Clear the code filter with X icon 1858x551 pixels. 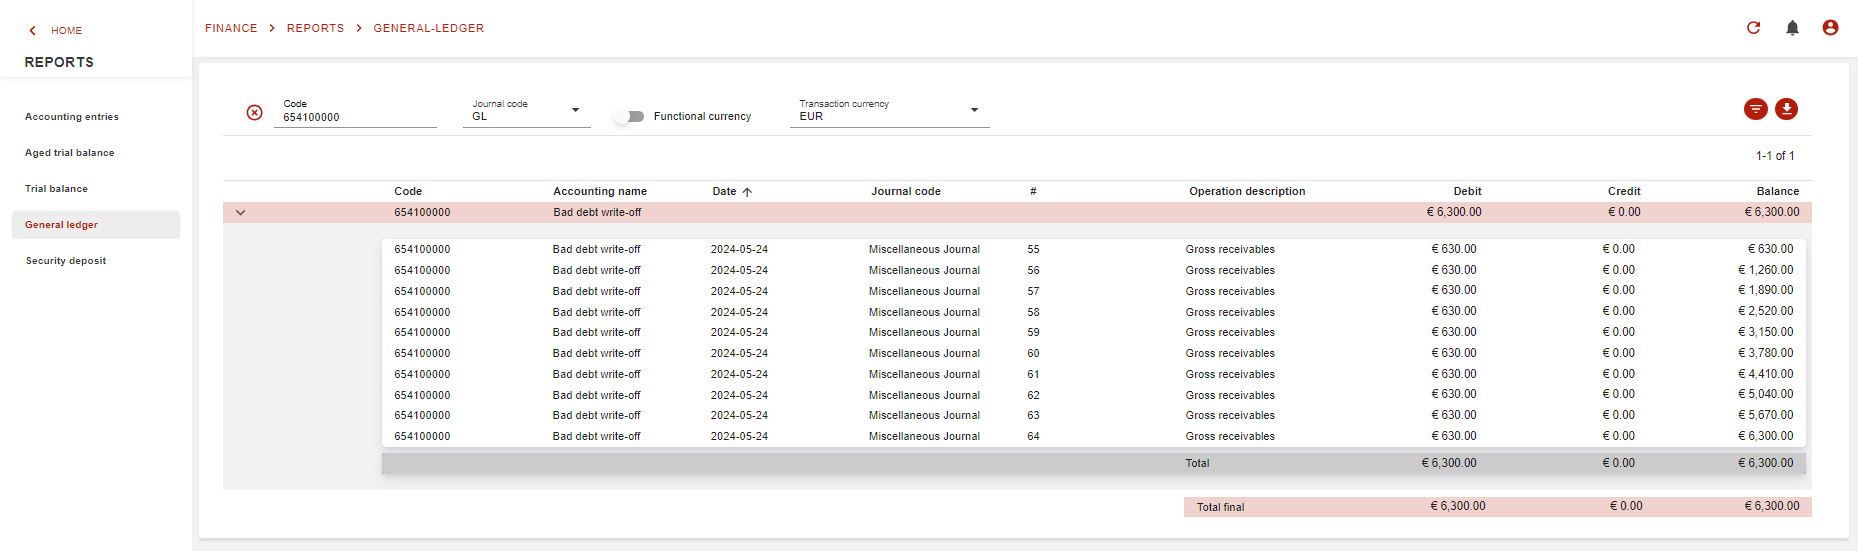tap(255, 112)
